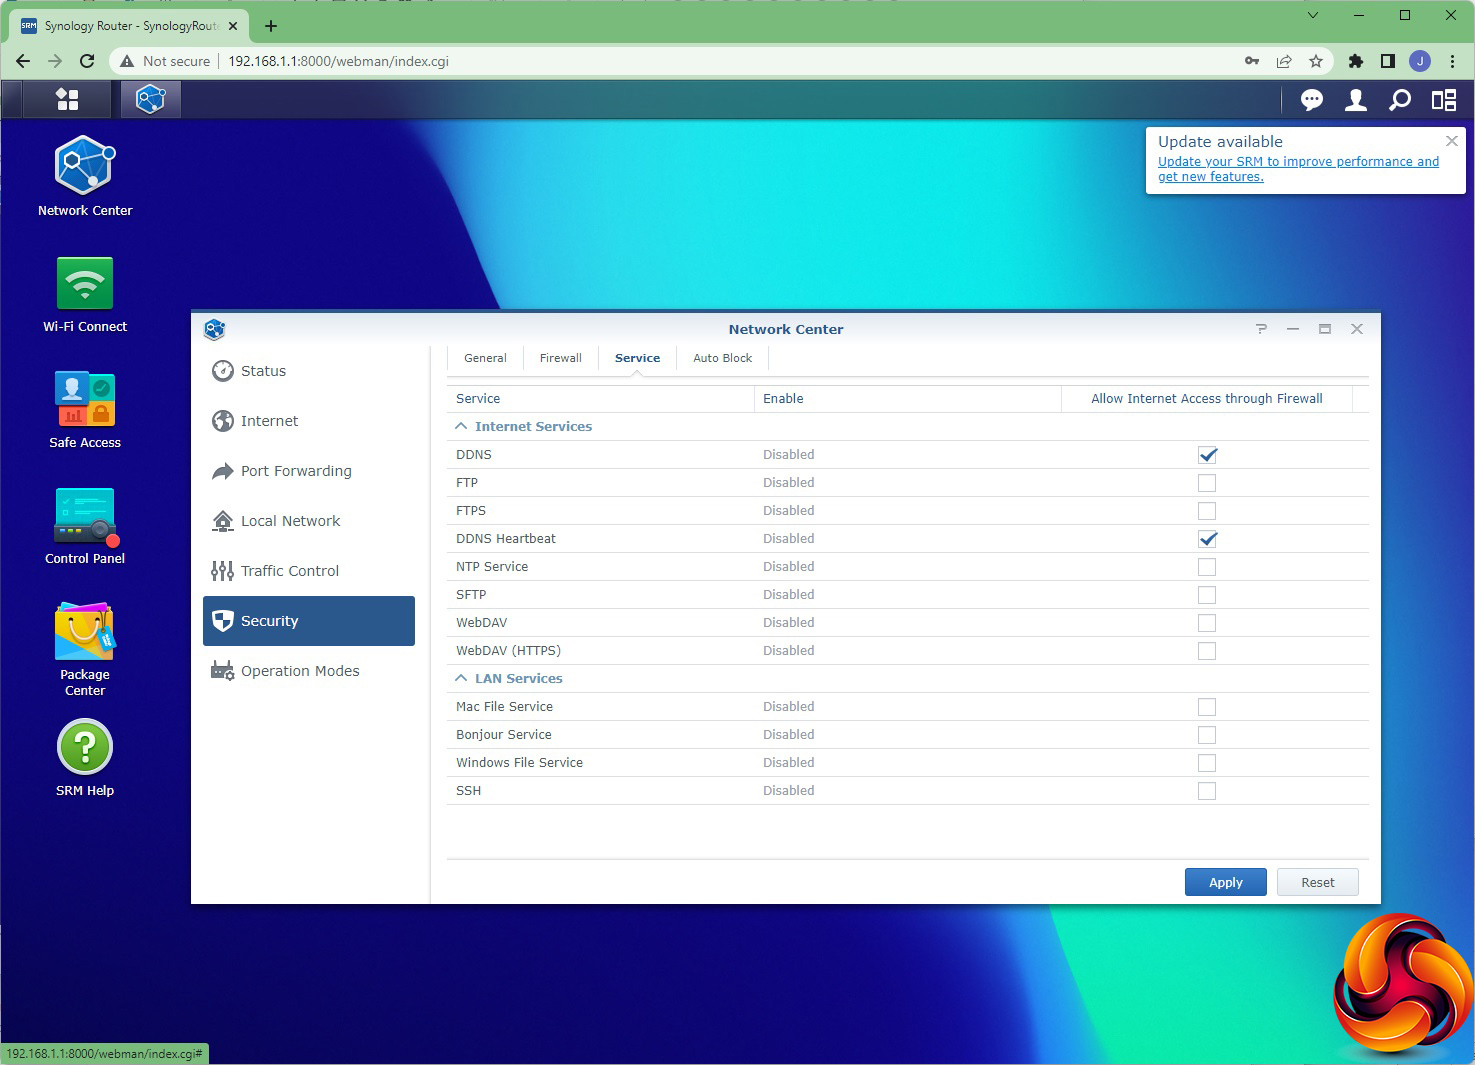Open the browser tab search dropdown
1475x1065 pixels.
[x=1313, y=15]
